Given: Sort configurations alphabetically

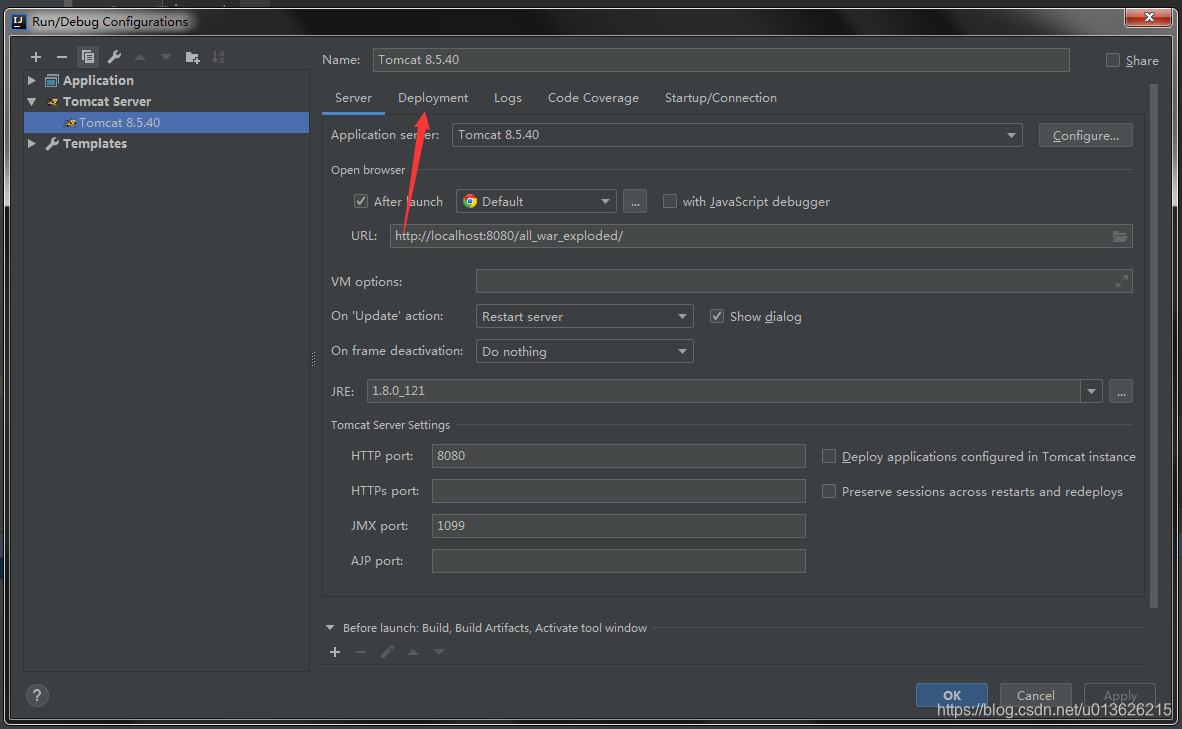Looking at the screenshot, I should tap(218, 57).
